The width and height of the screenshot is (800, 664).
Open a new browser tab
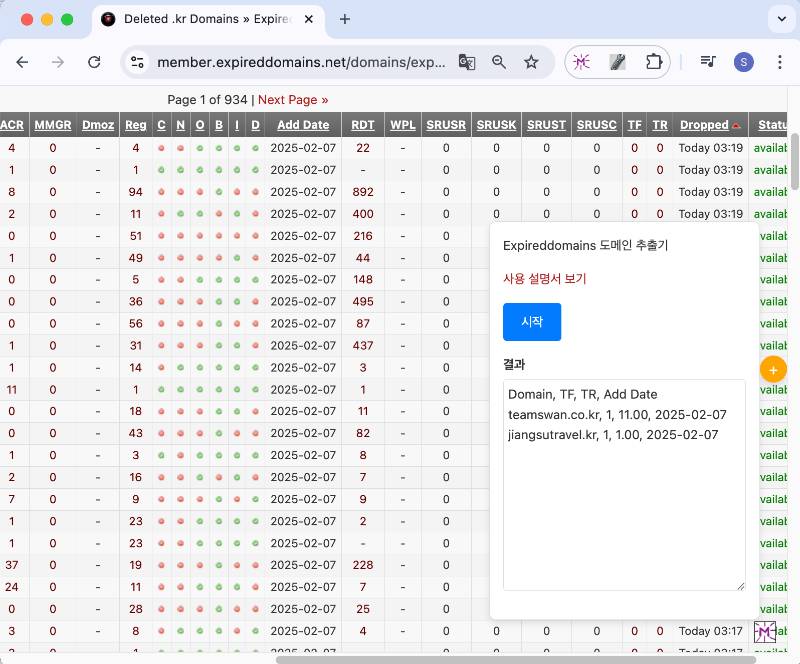[345, 19]
